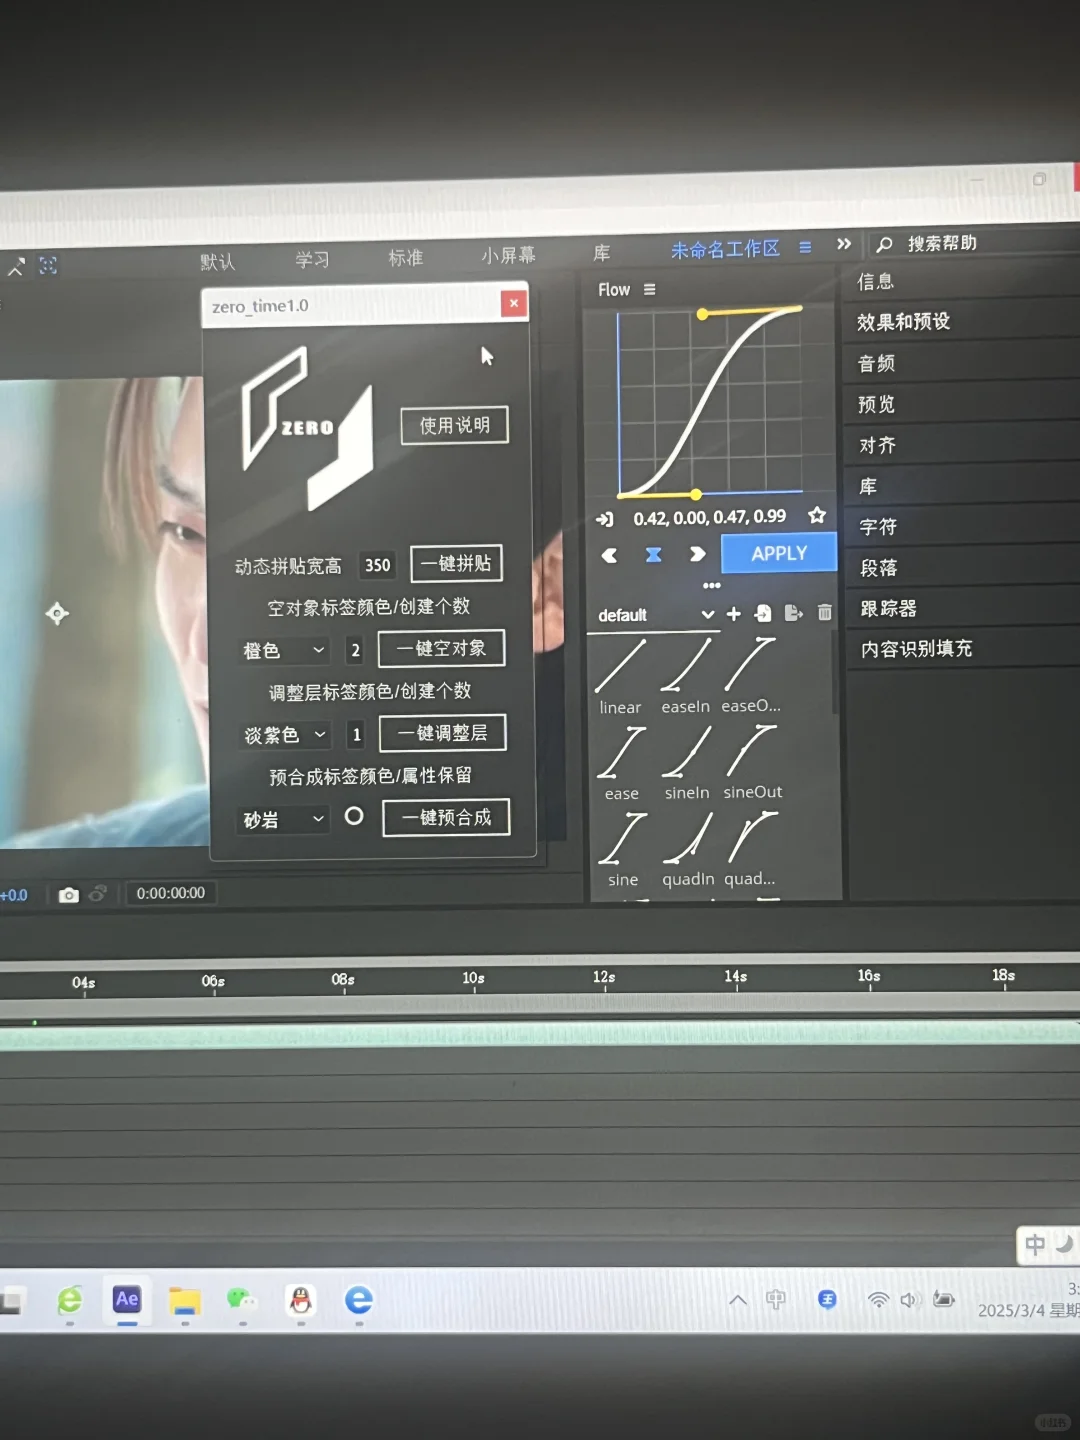Import presets via the import file icon
The image size is (1080, 1440).
pyautogui.click(x=763, y=612)
